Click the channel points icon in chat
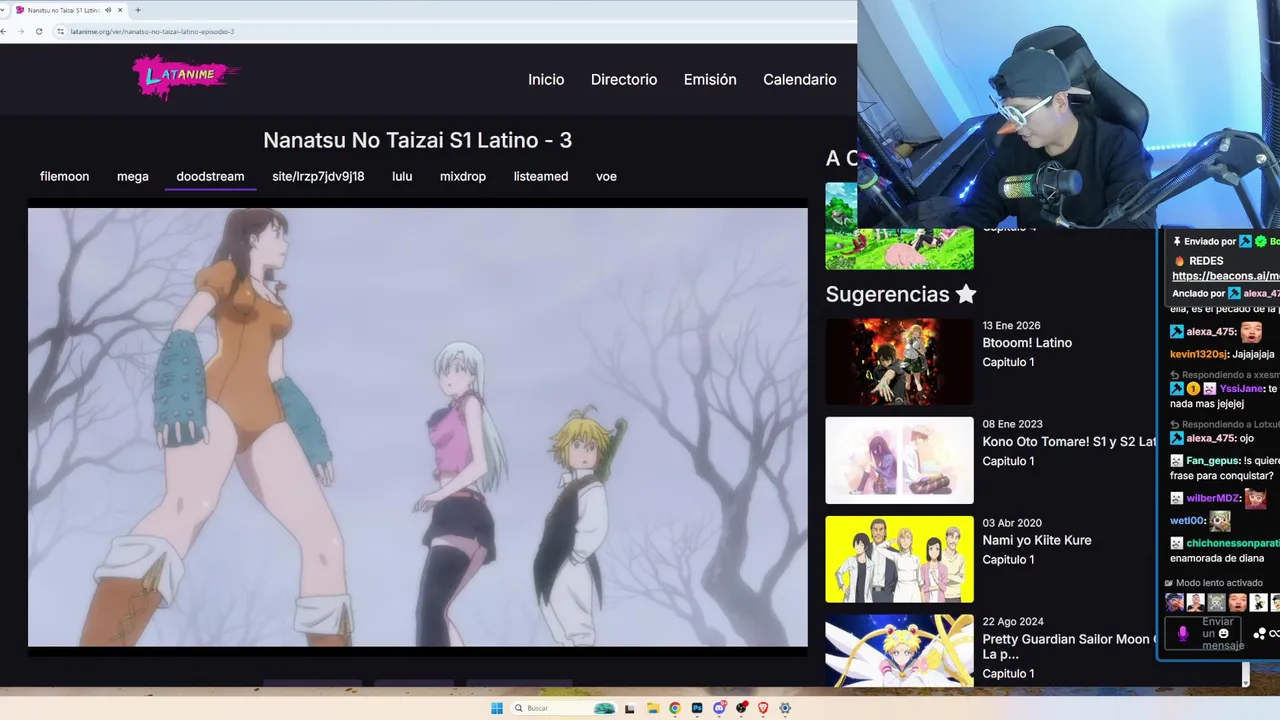Viewport: 1280px width, 720px height. (x=1260, y=634)
